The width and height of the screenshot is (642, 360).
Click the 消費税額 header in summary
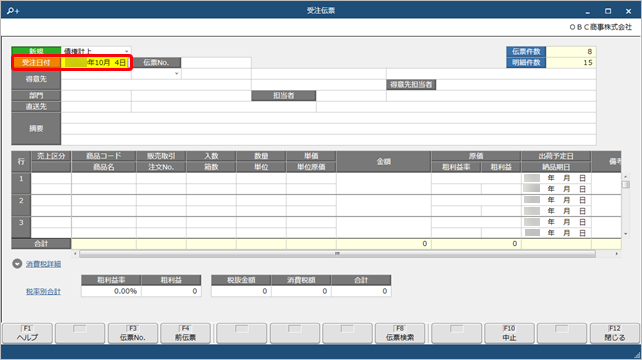pos(301,280)
